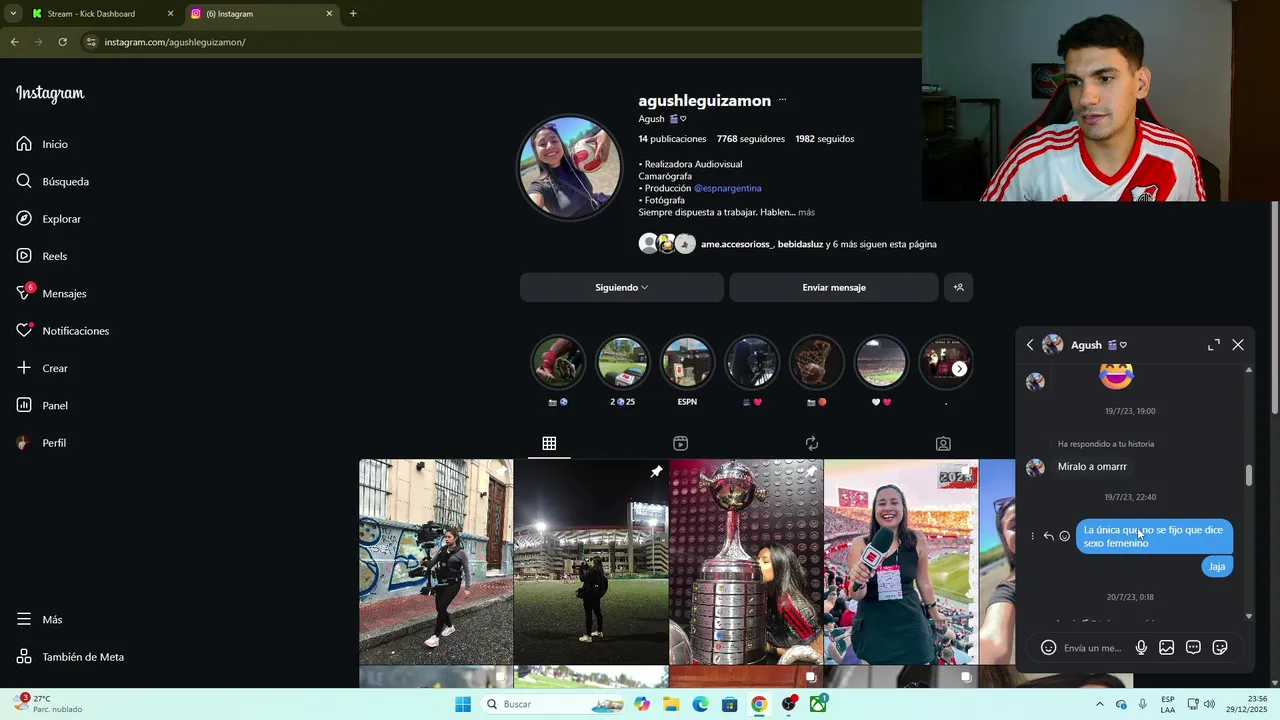Image resolution: width=1280 pixels, height=720 pixels.
Task: Click the 'Envía un mensaje' input field
Action: [1094, 648]
